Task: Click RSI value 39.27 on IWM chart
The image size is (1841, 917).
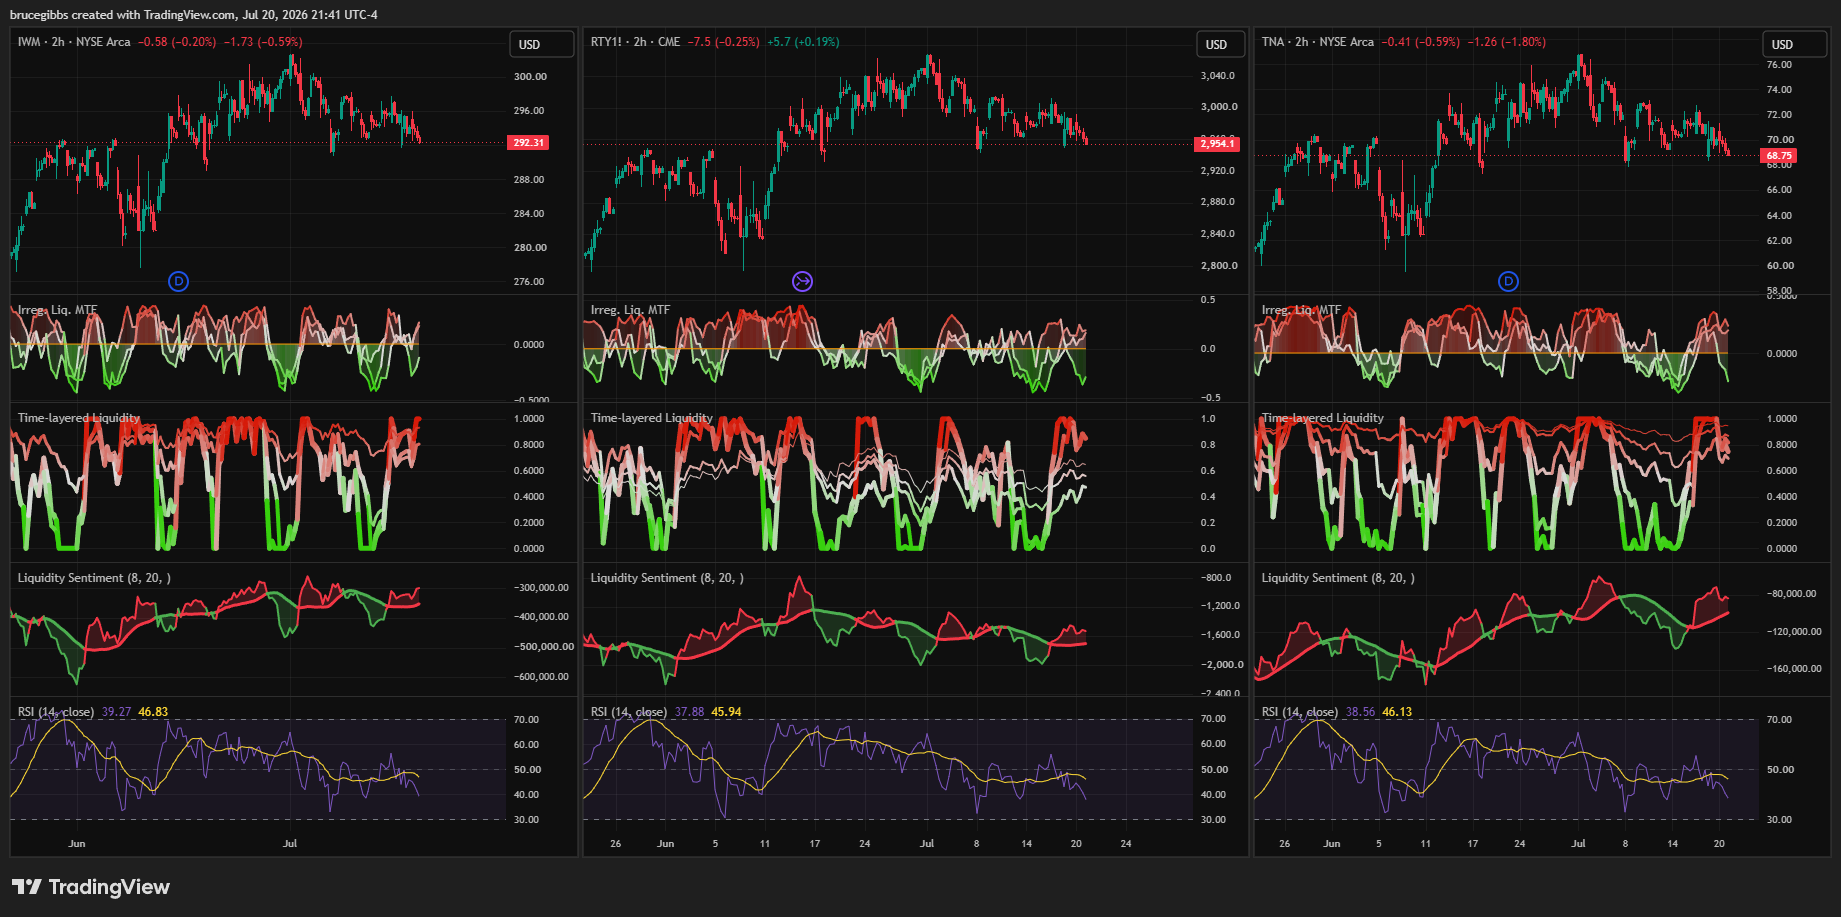Action: tap(117, 712)
